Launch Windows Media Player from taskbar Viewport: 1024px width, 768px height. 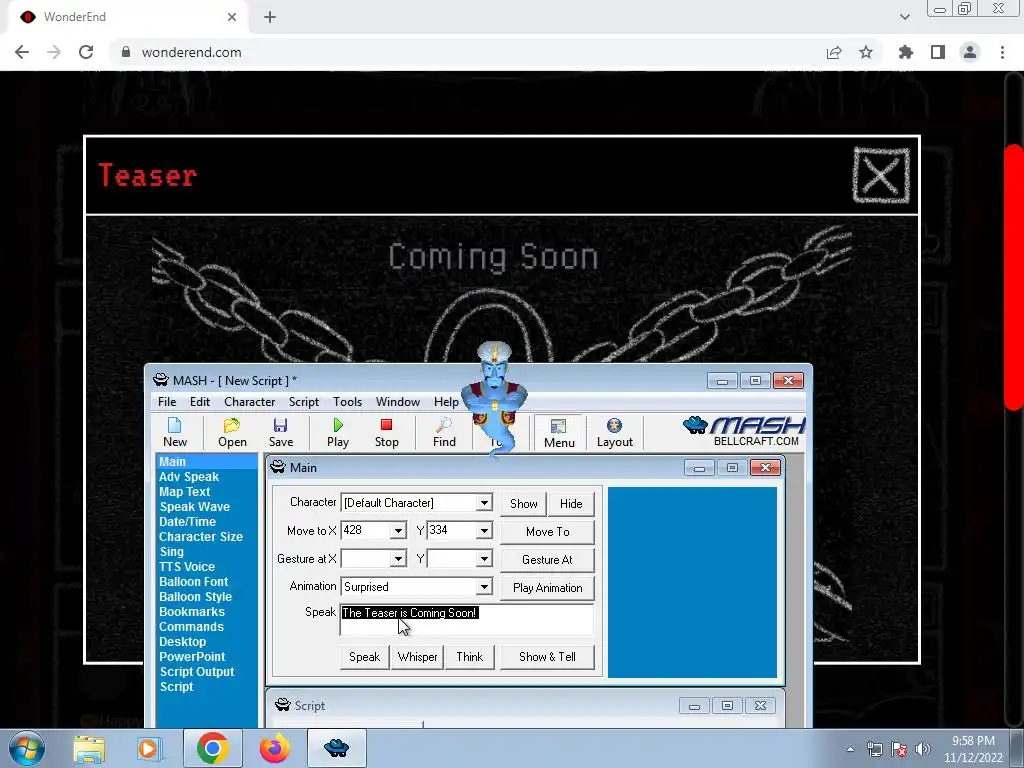tap(148, 749)
